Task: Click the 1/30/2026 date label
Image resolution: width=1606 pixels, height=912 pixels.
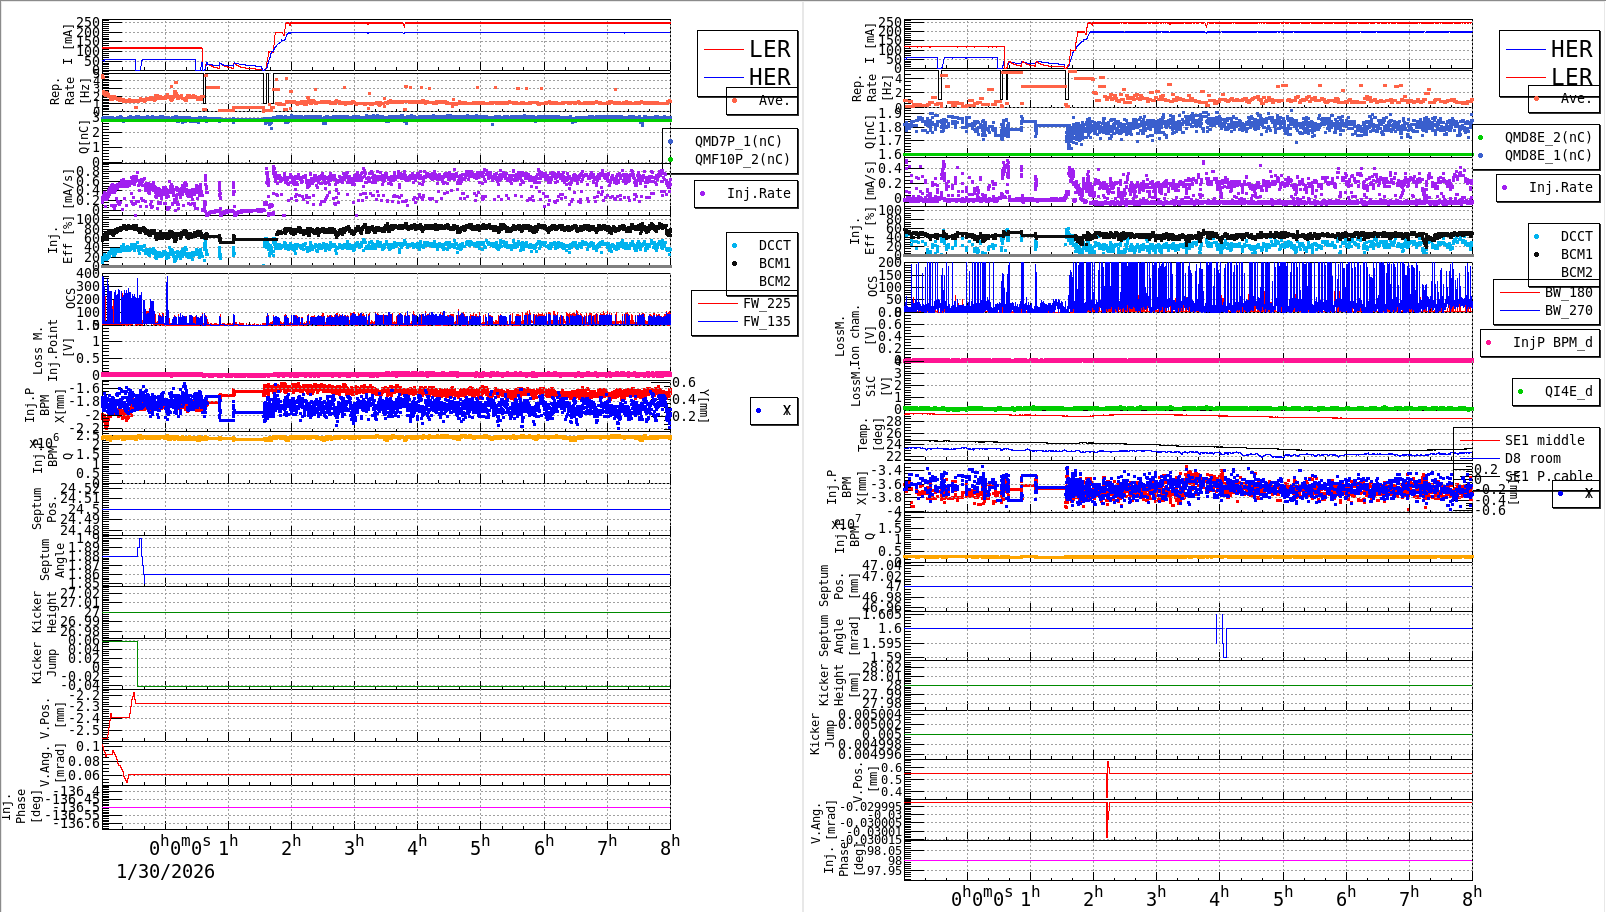Action: pos(166,871)
